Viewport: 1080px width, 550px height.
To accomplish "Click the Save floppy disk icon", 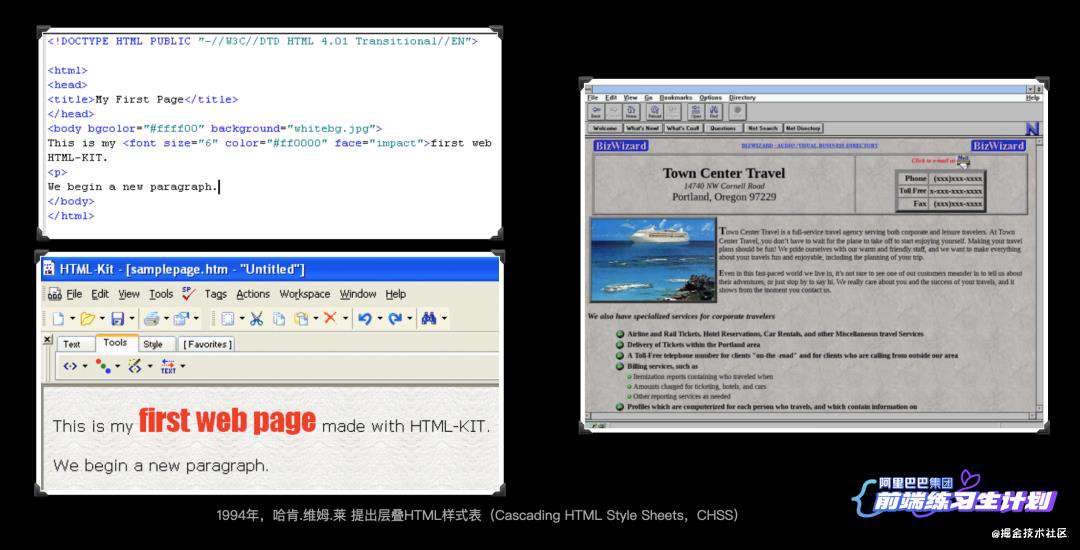I will [x=117, y=319].
